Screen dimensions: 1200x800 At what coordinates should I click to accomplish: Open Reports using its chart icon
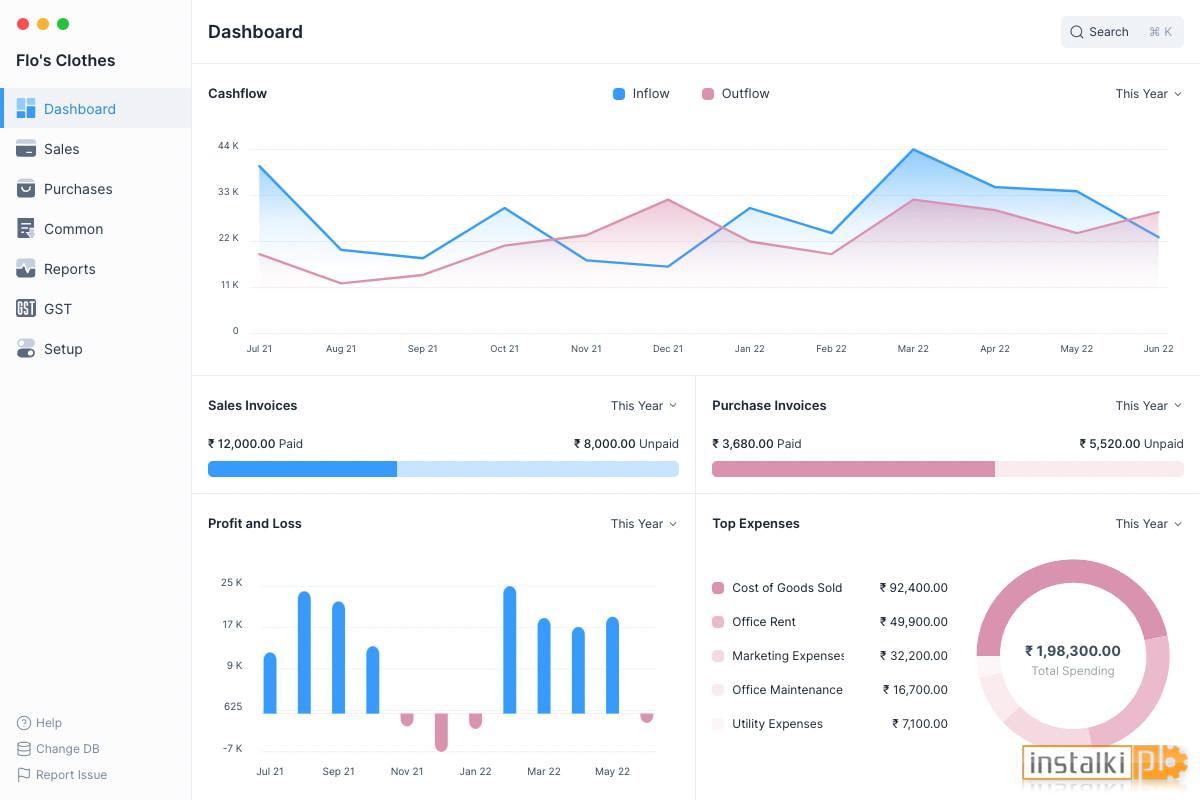(x=26, y=268)
